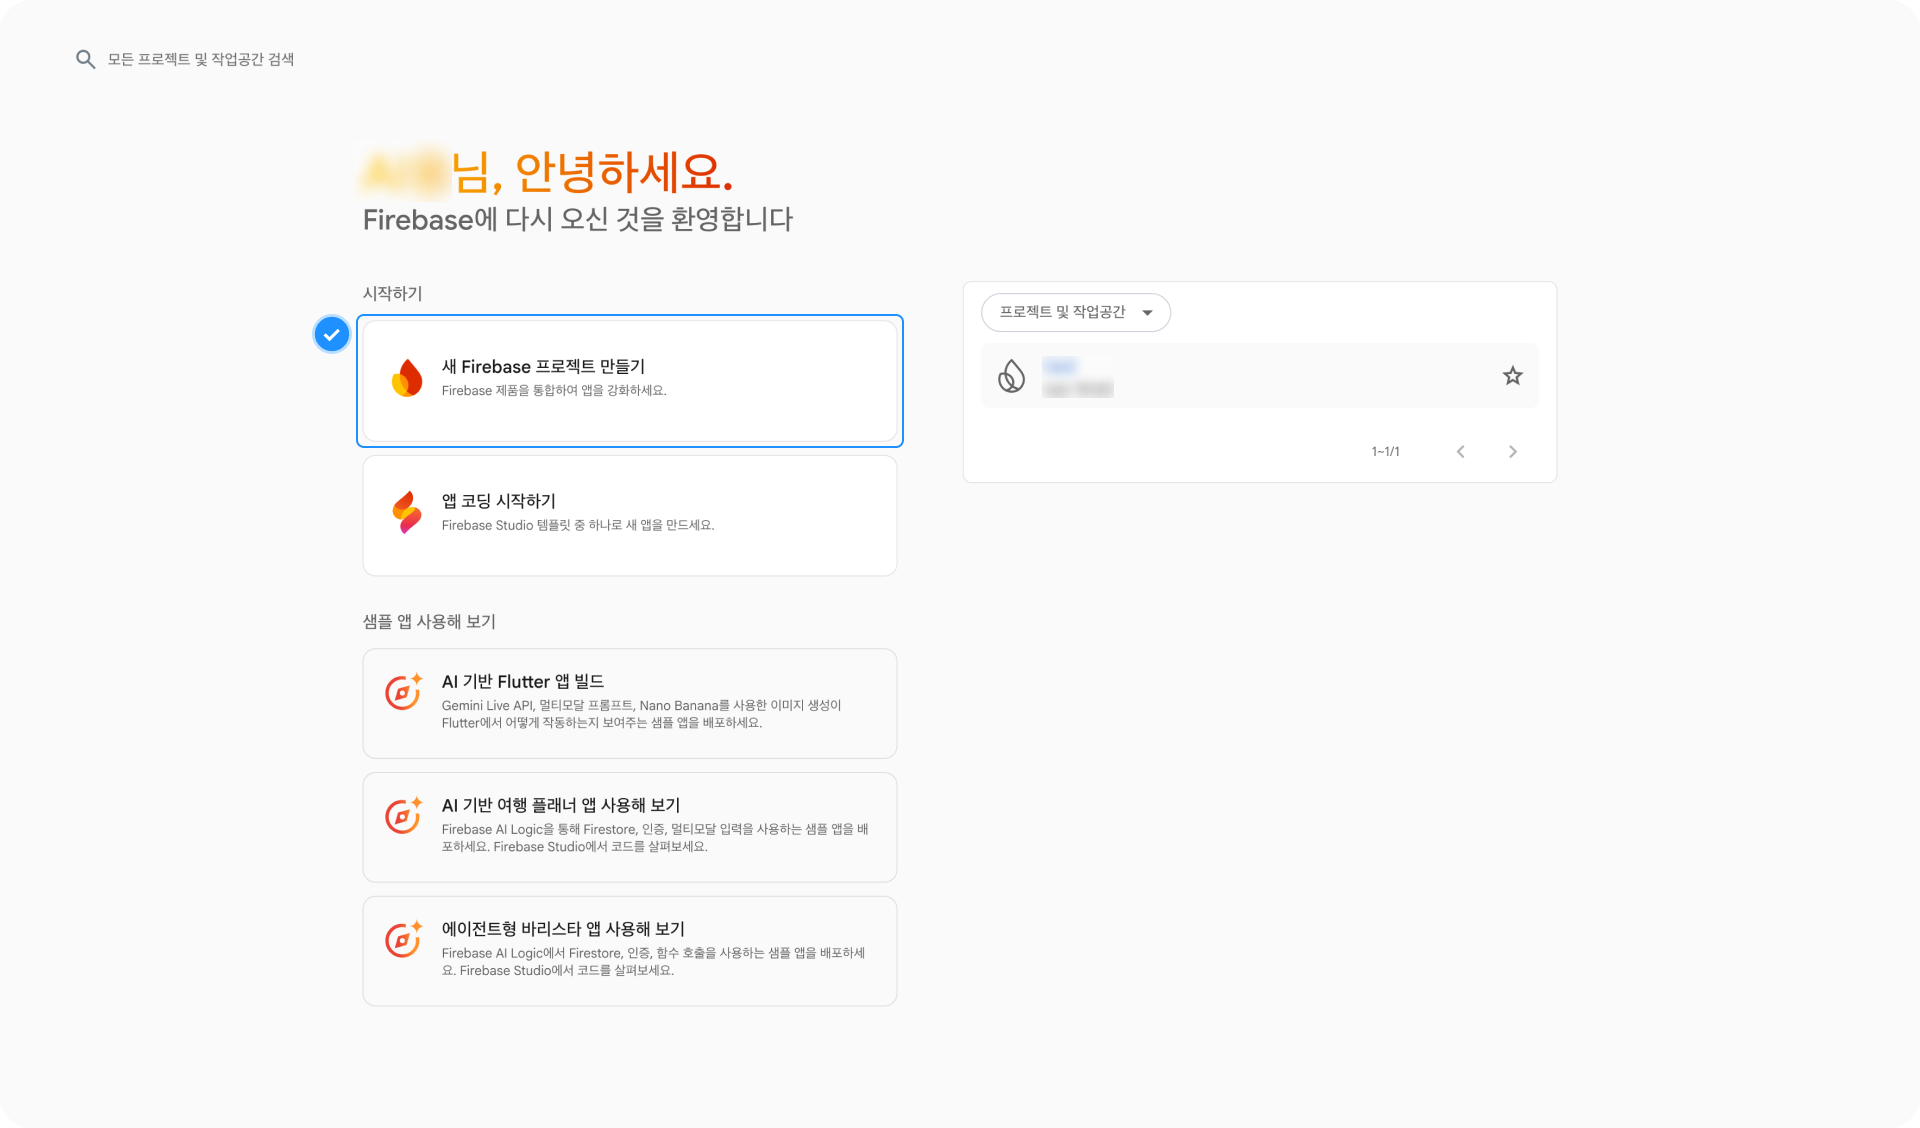Click the Firebase Studio logo icon
This screenshot has width=1920, height=1128.
tap(407, 512)
